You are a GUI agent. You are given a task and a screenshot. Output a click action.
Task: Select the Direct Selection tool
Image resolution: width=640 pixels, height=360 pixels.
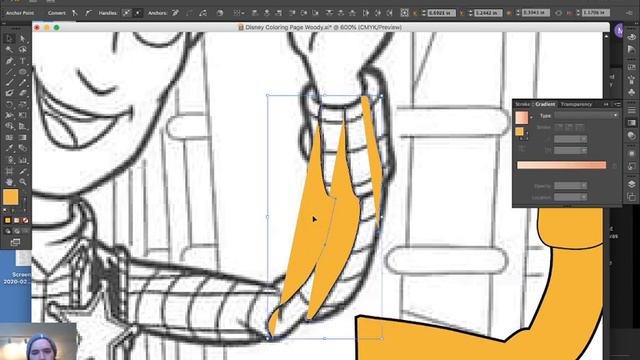coord(22,39)
